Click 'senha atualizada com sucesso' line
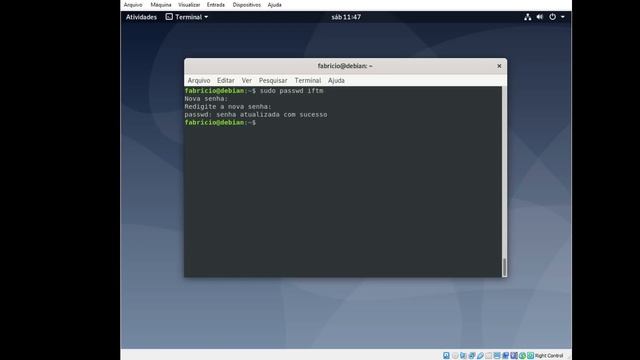 coord(256,115)
